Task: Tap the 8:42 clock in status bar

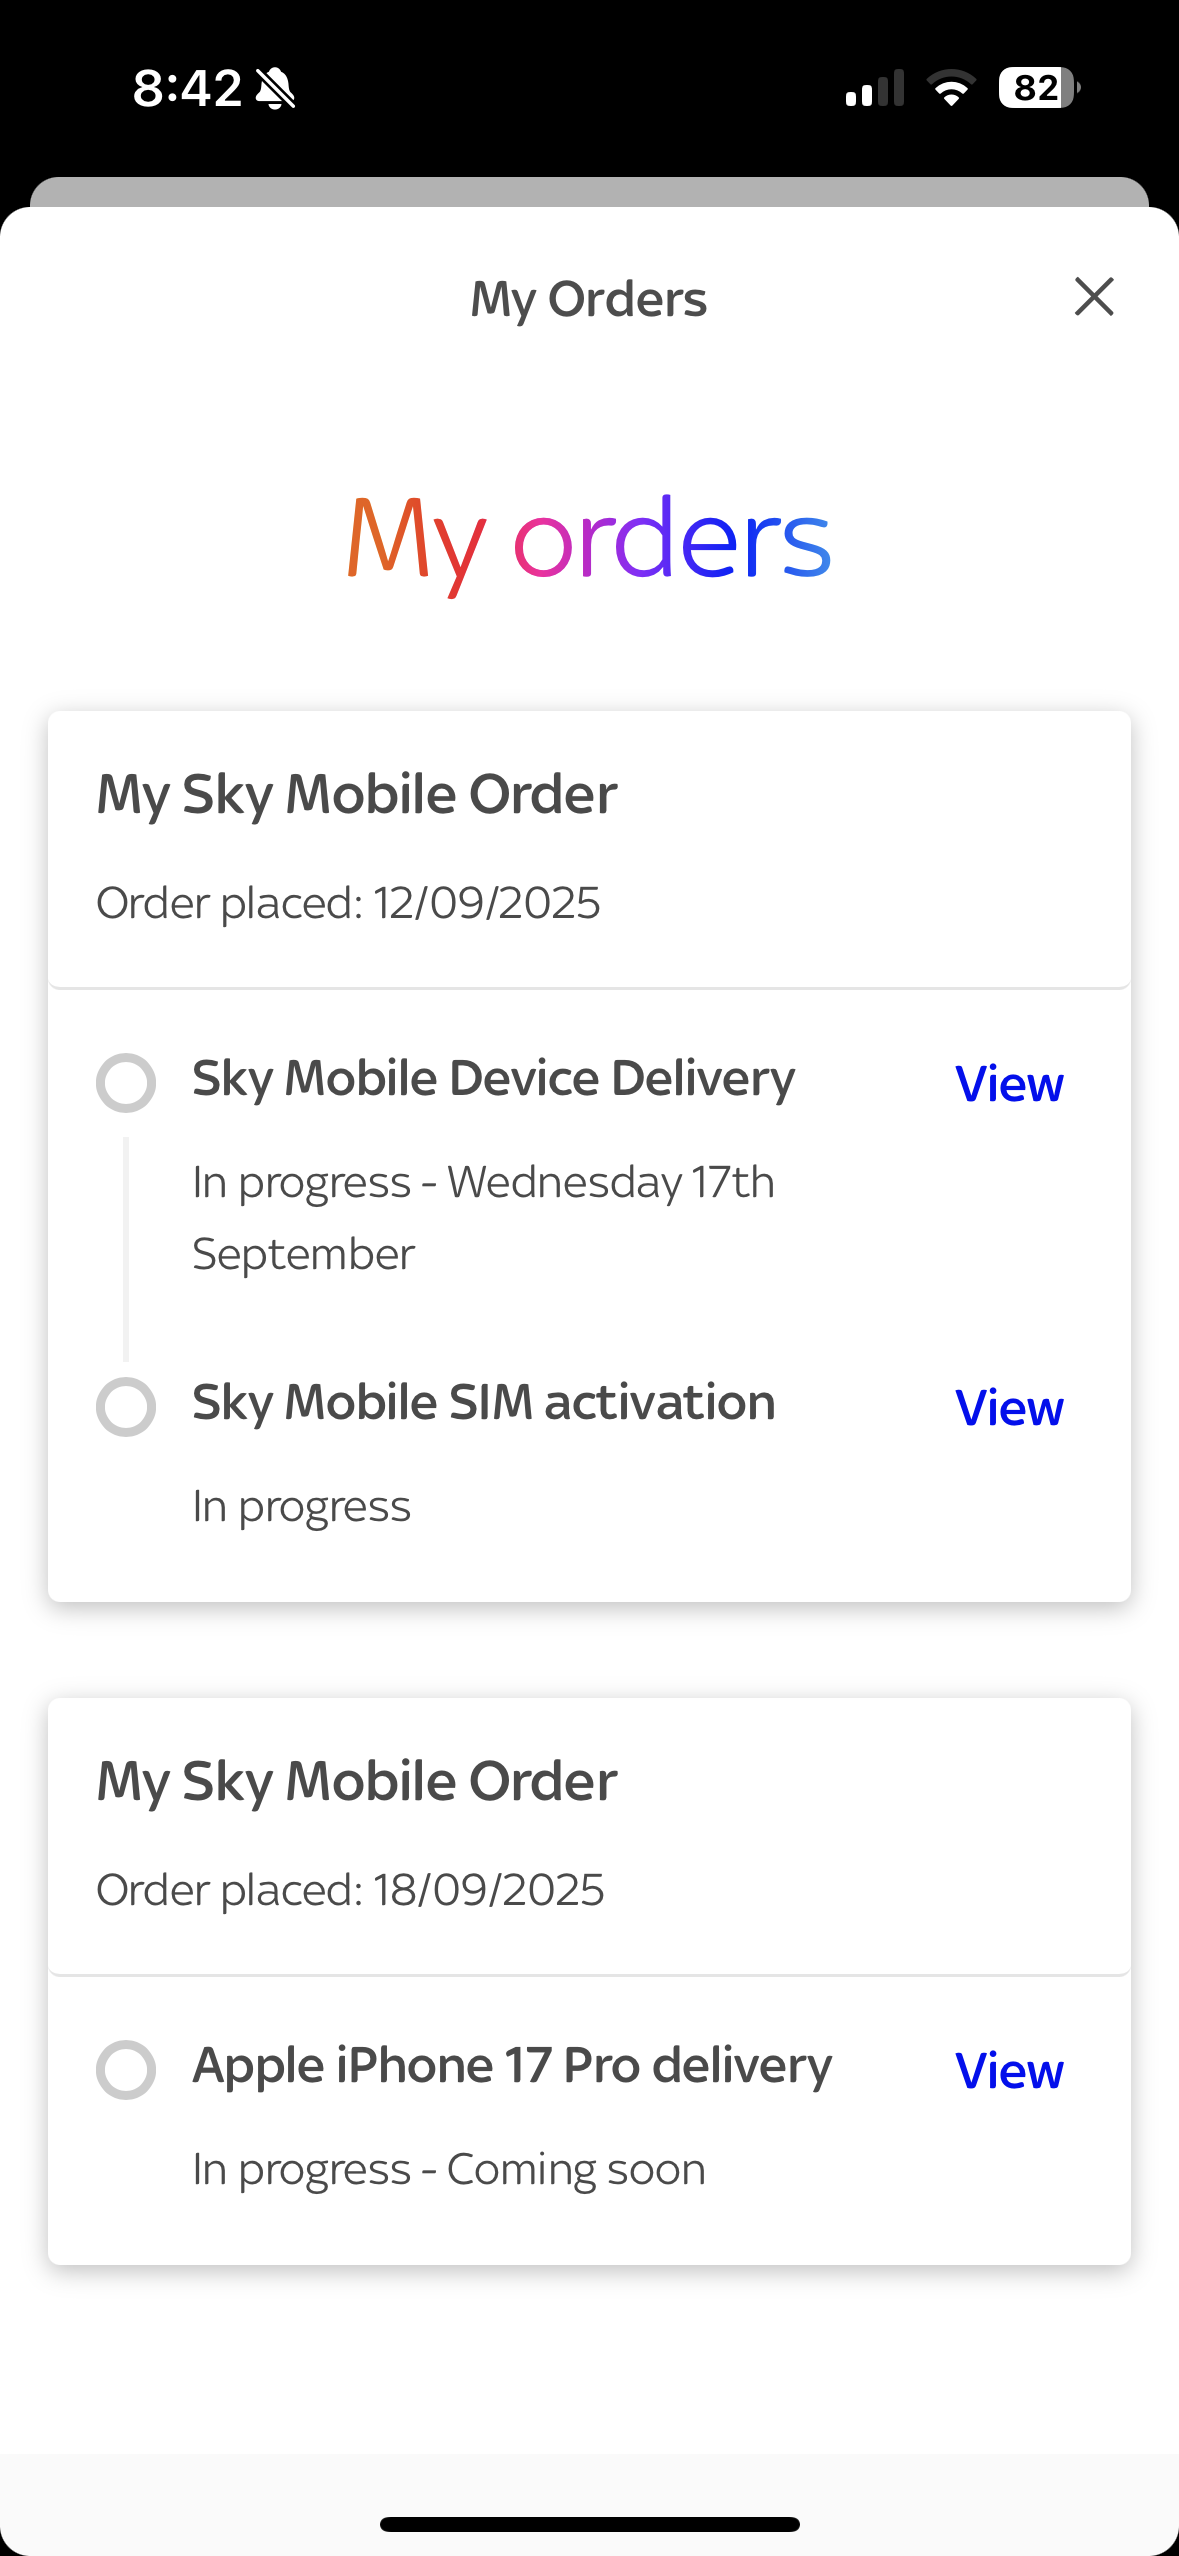Action: 187,88
